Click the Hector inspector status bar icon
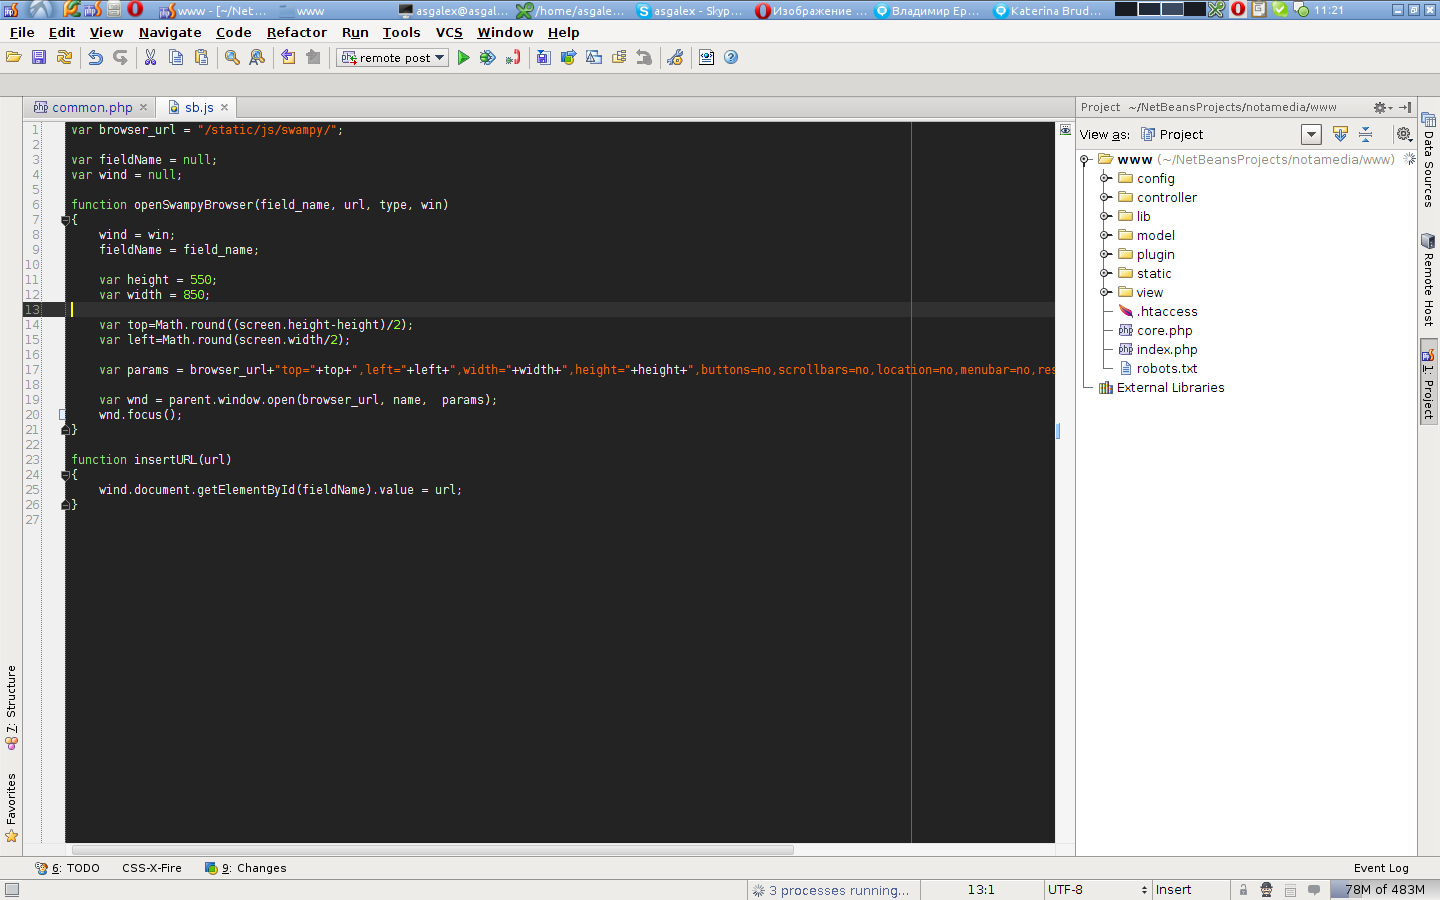 pyautogui.click(x=1267, y=890)
